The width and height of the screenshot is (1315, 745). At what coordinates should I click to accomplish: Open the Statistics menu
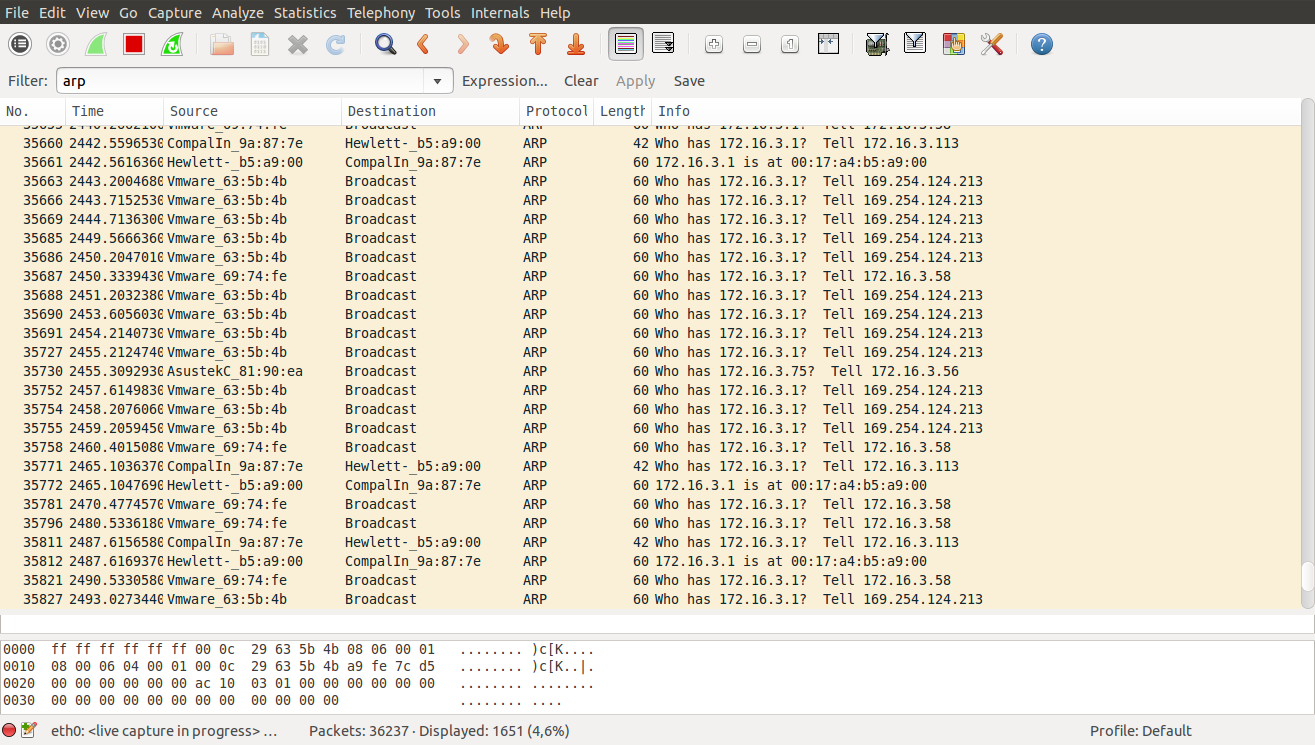click(x=305, y=13)
